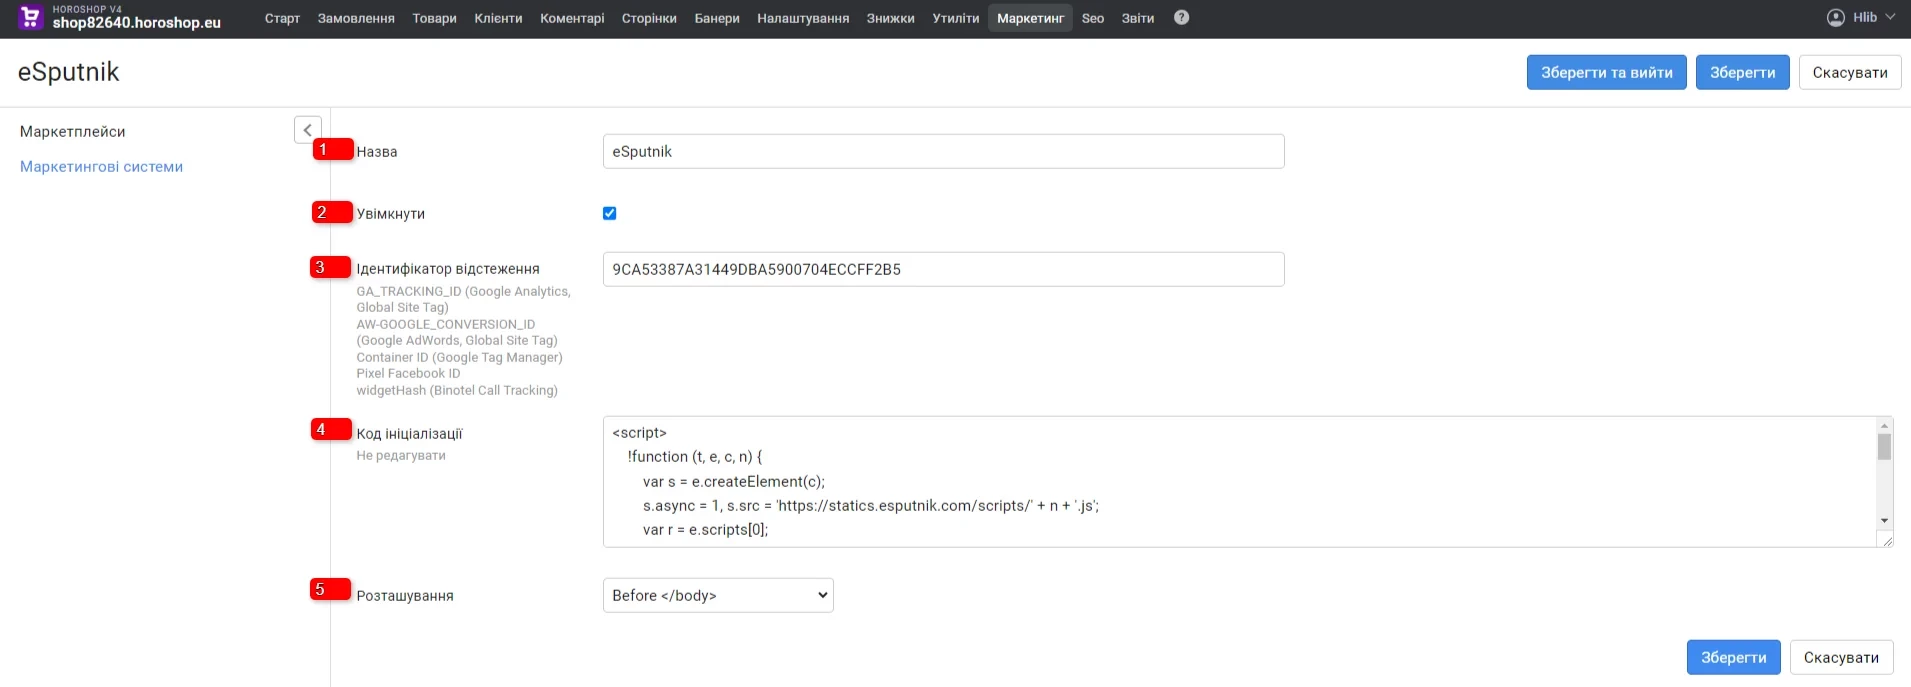Click the bottom Зберегти button

pyautogui.click(x=1733, y=657)
